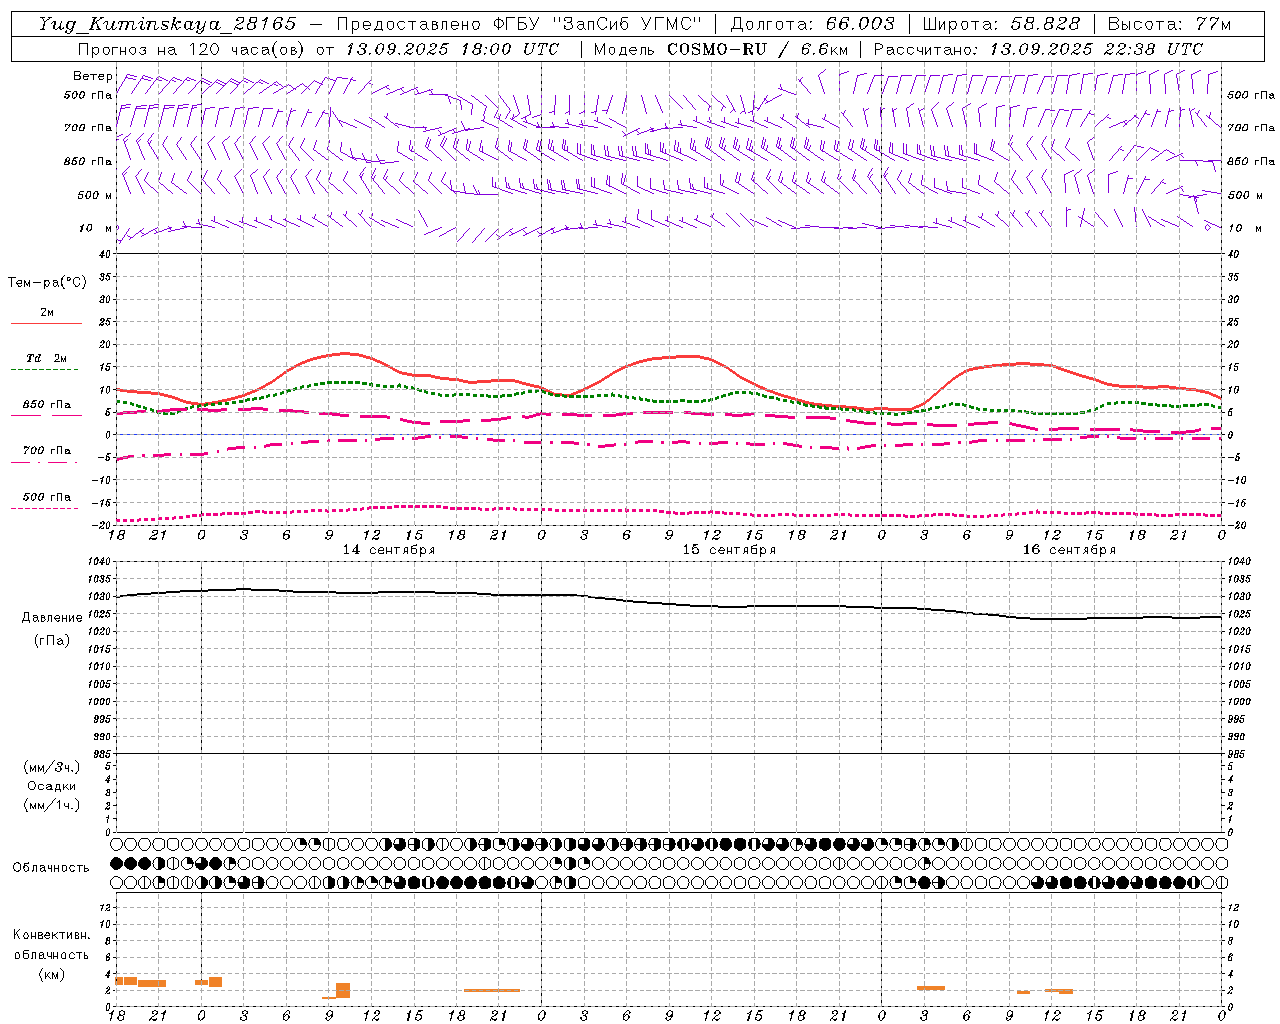Click the (мм/3ч.) precipitation unit label

[52, 767]
